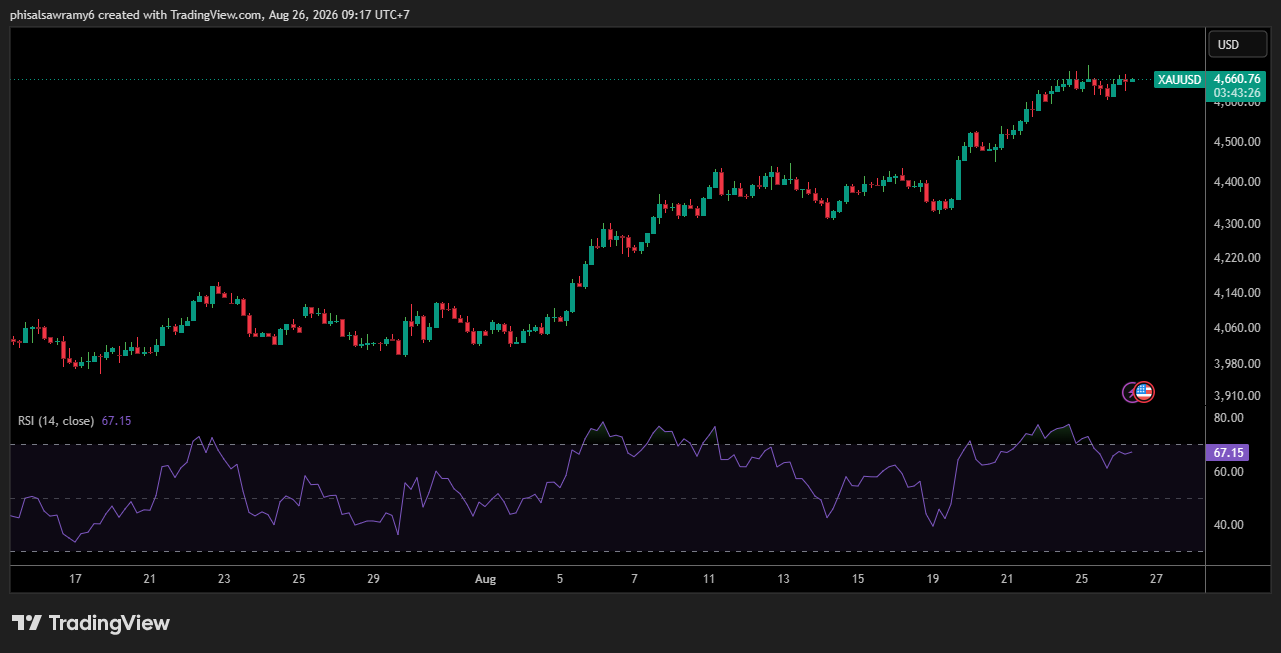Viewport: 1281px width, 653px height.
Task: Click the 3,910.00 price axis label
Action: point(1235,396)
